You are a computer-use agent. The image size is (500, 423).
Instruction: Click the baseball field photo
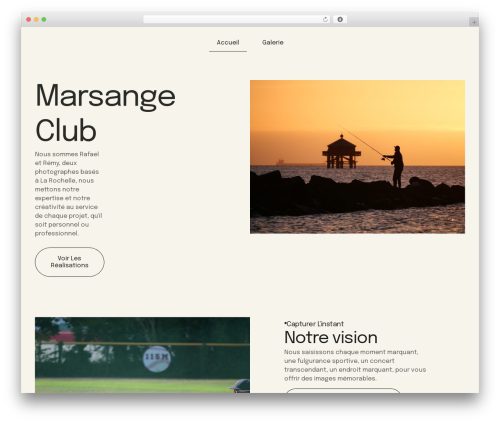(x=142, y=355)
